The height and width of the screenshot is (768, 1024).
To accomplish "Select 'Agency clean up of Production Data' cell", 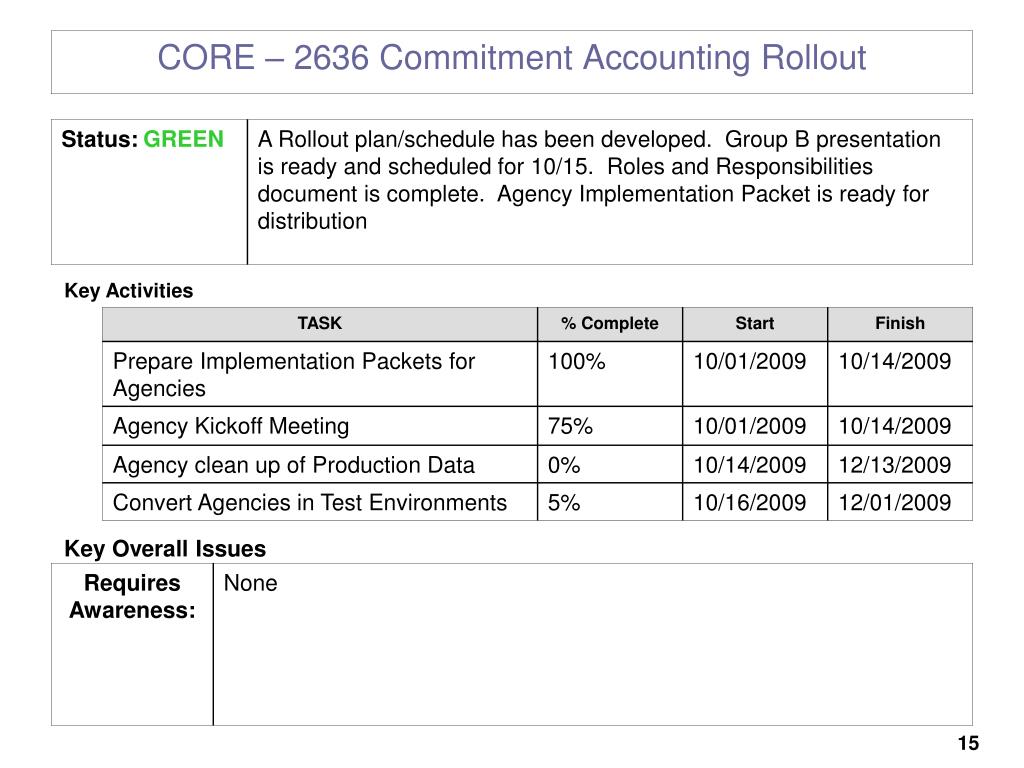I will pos(320,464).
